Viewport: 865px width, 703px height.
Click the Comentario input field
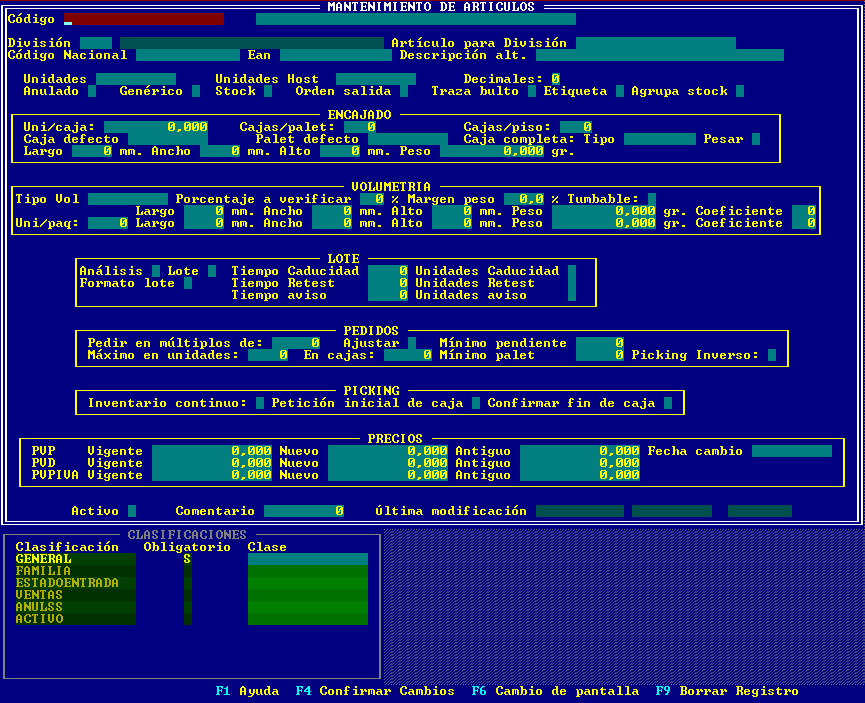click(x=304, y=511)
